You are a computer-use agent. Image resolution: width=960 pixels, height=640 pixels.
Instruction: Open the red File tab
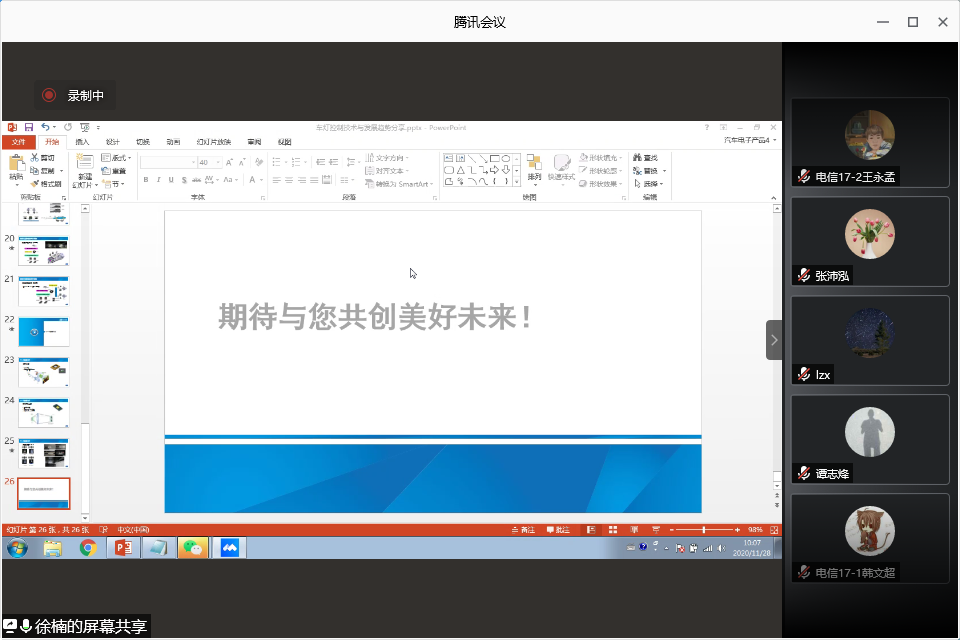18,142
